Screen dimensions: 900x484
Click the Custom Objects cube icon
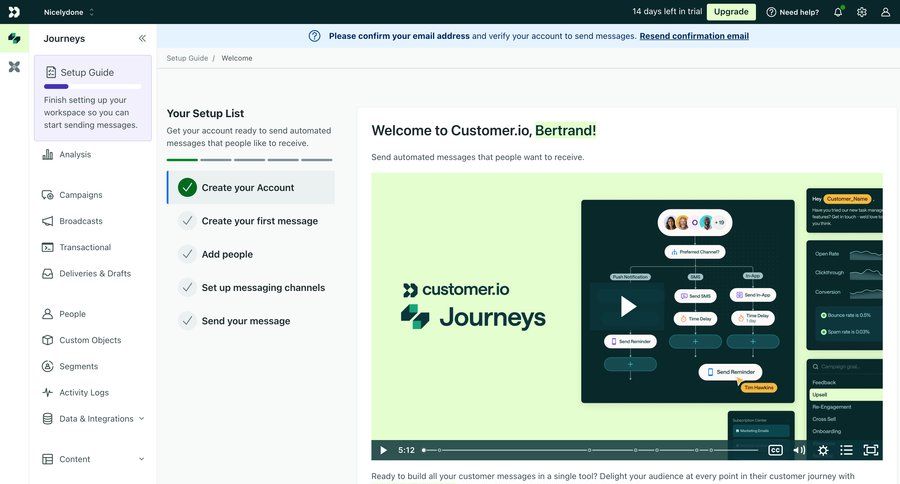48,340
